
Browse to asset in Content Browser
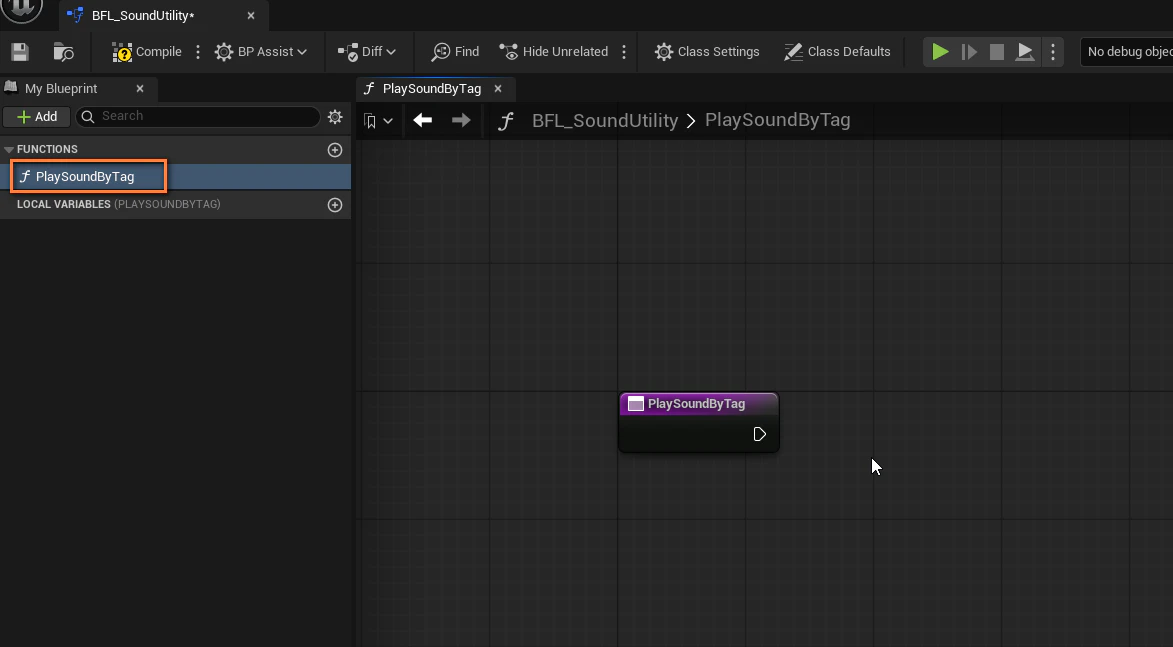(64, 52)
